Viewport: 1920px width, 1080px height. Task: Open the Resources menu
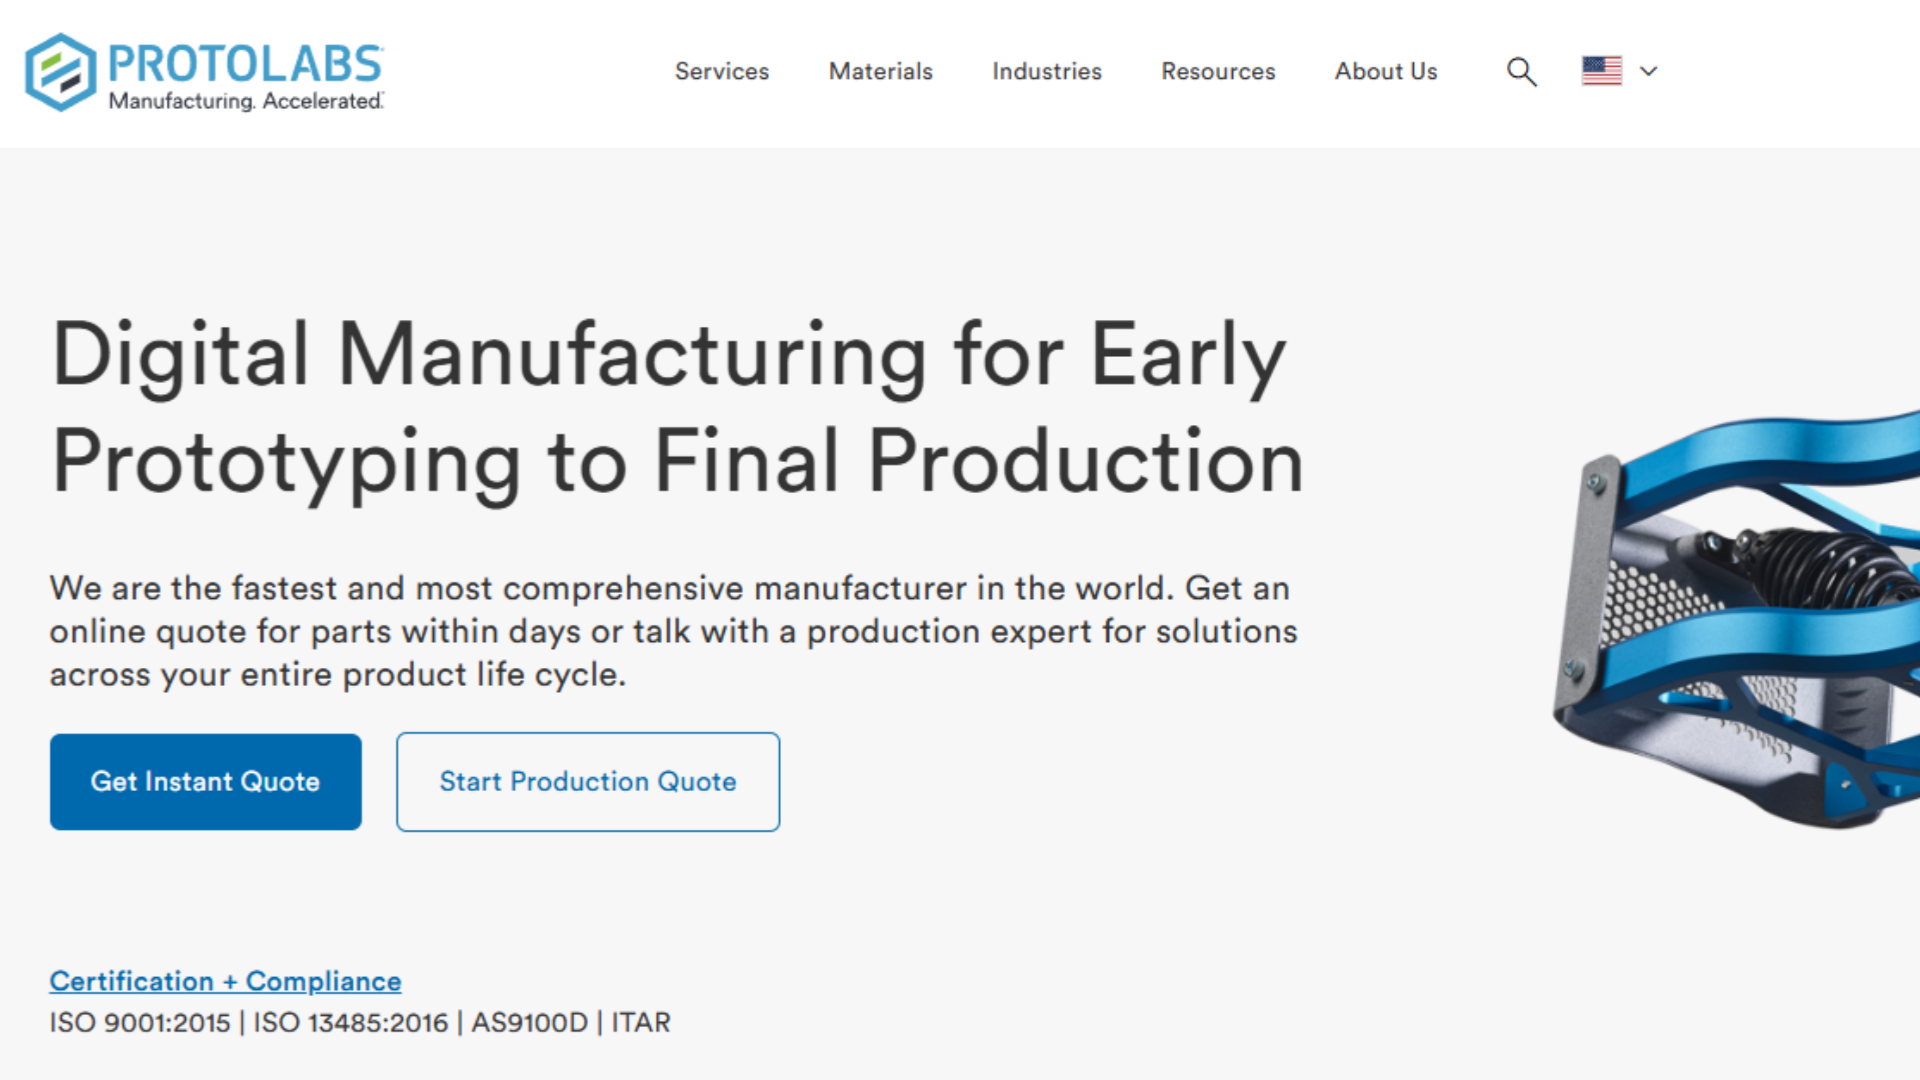pos(1218,72)
